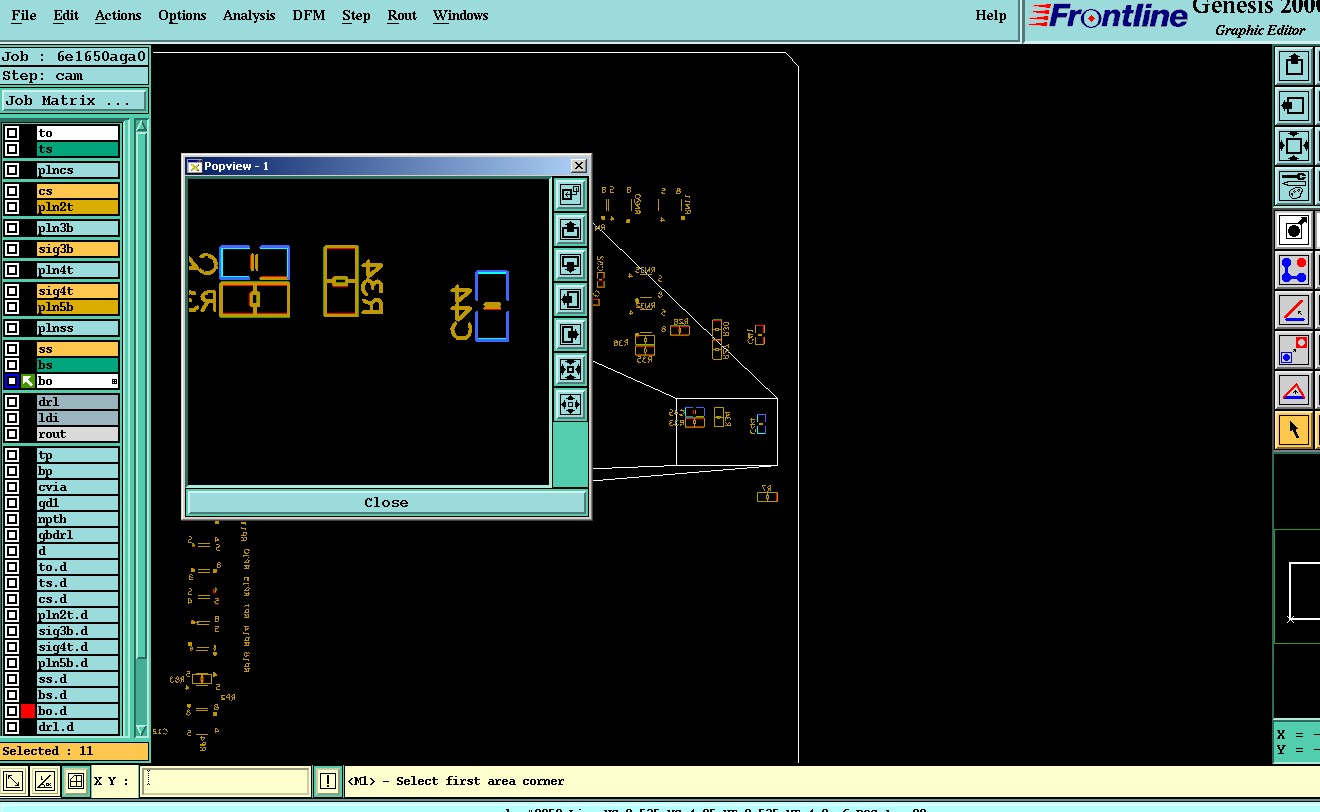This screenshot has height=812, width=1320.
Task: Select the red and blue squares move tool
Action: (1294, 351)
